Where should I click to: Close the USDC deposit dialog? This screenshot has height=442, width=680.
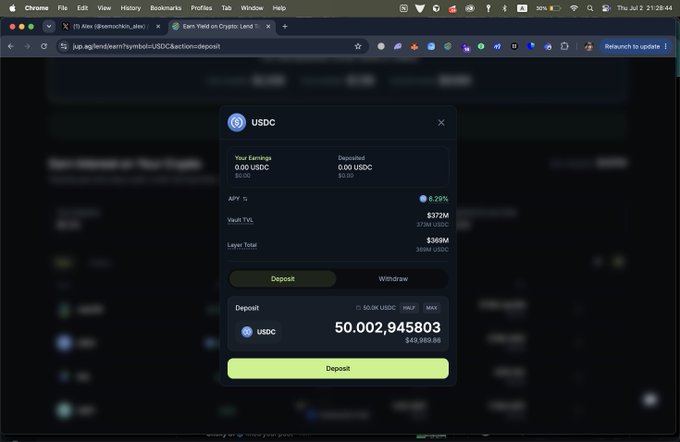441,123
